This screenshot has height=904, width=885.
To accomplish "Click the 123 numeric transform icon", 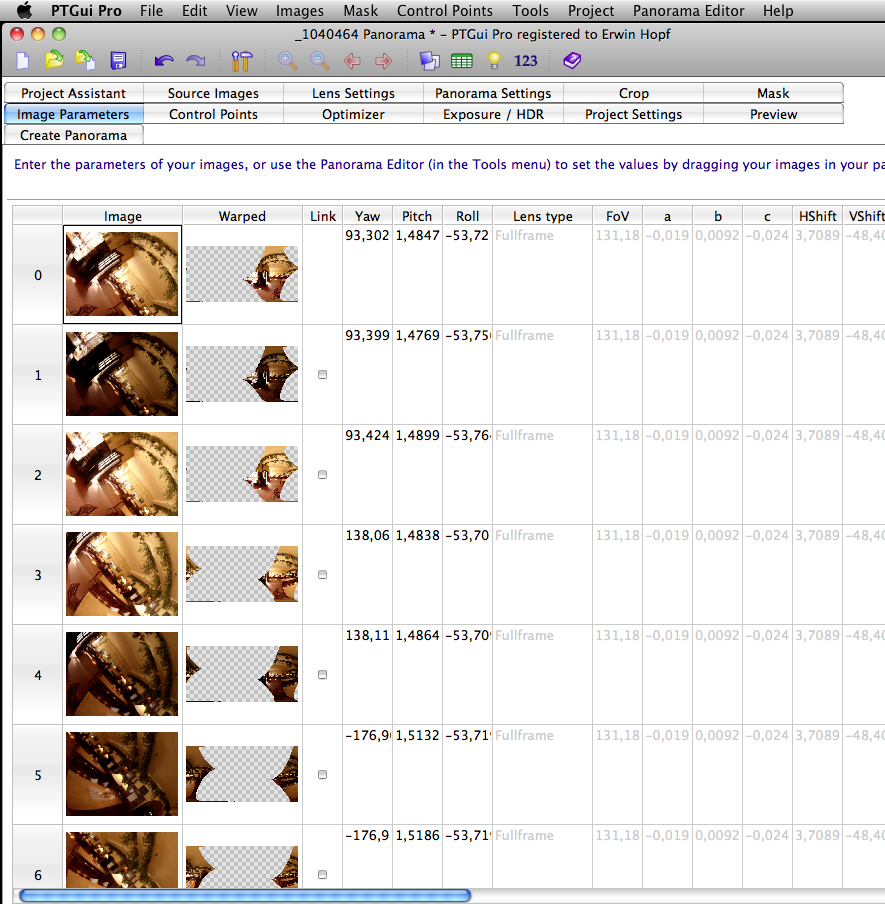I will [x=525, y=61].
